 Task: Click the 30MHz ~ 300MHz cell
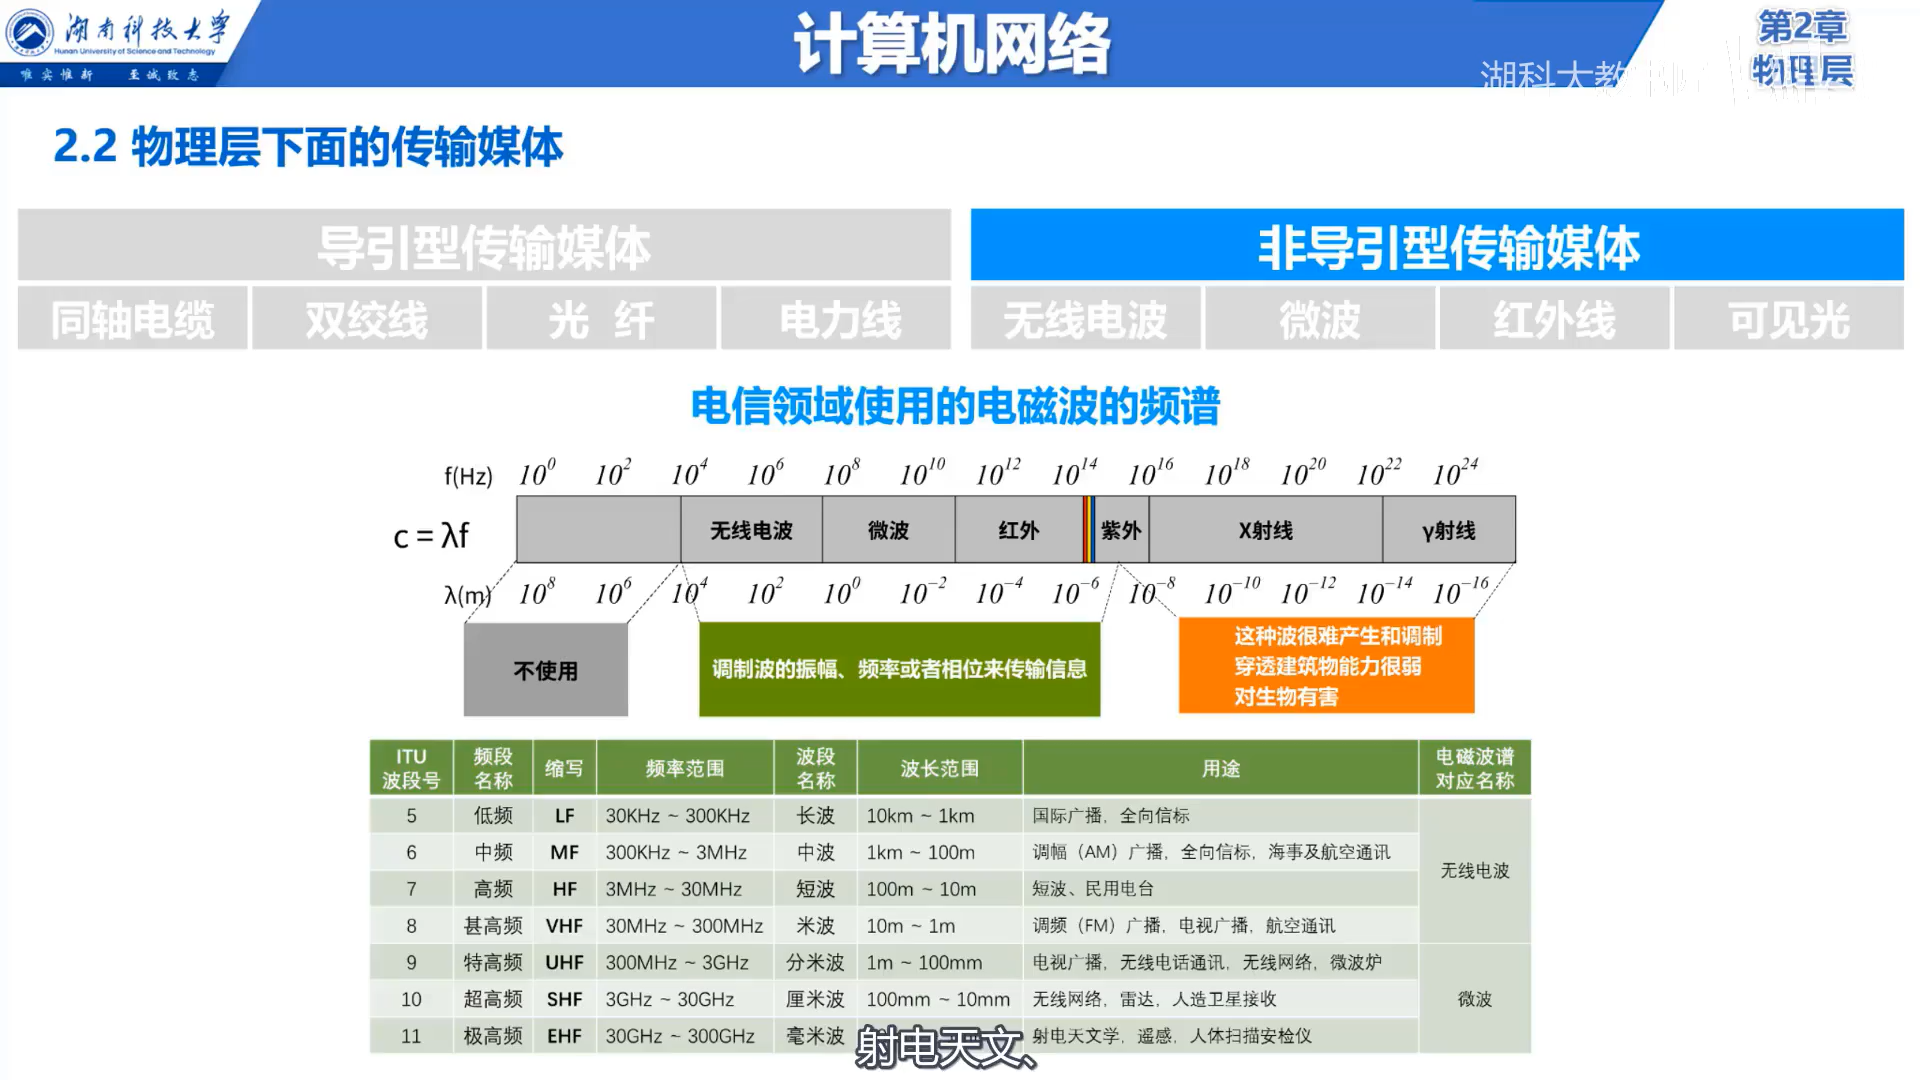[x=685, y=926]
